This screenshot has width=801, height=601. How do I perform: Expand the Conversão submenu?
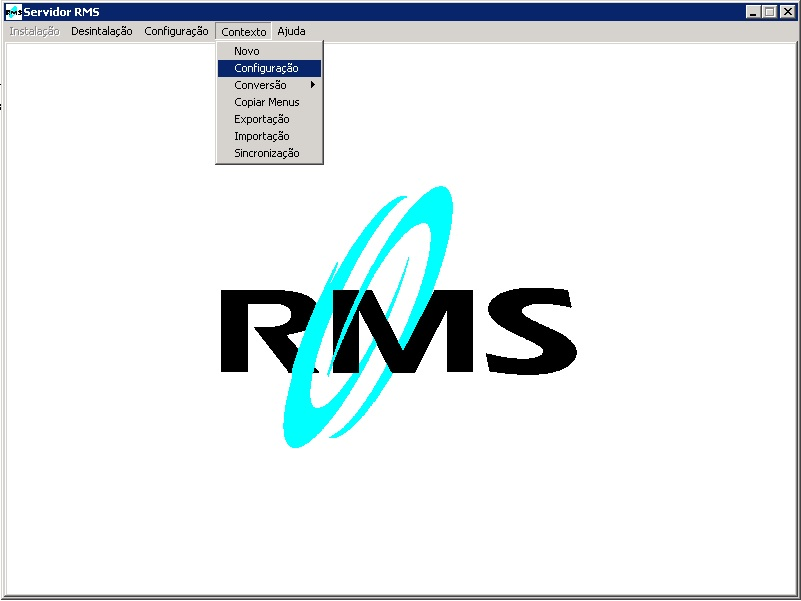(269, 85)
